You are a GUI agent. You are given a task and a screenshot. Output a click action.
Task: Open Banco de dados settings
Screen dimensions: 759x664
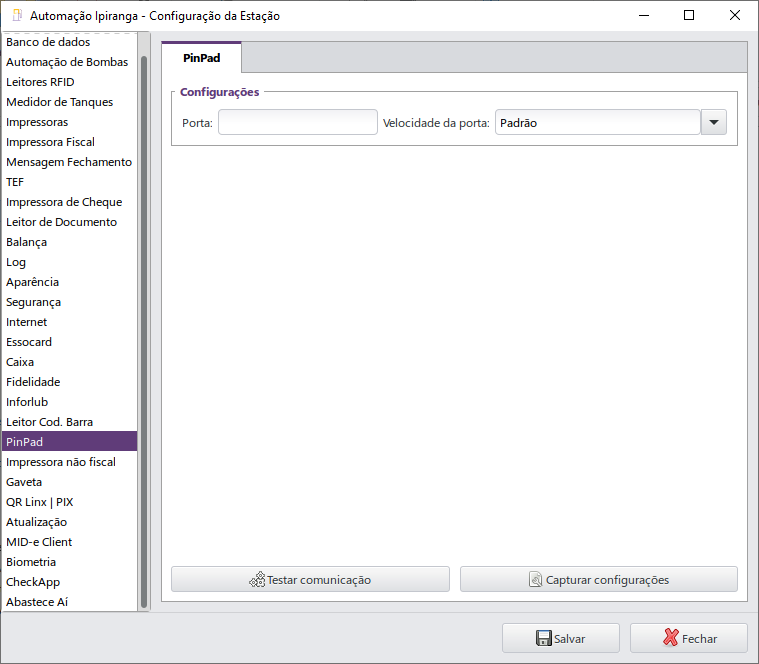70,42
